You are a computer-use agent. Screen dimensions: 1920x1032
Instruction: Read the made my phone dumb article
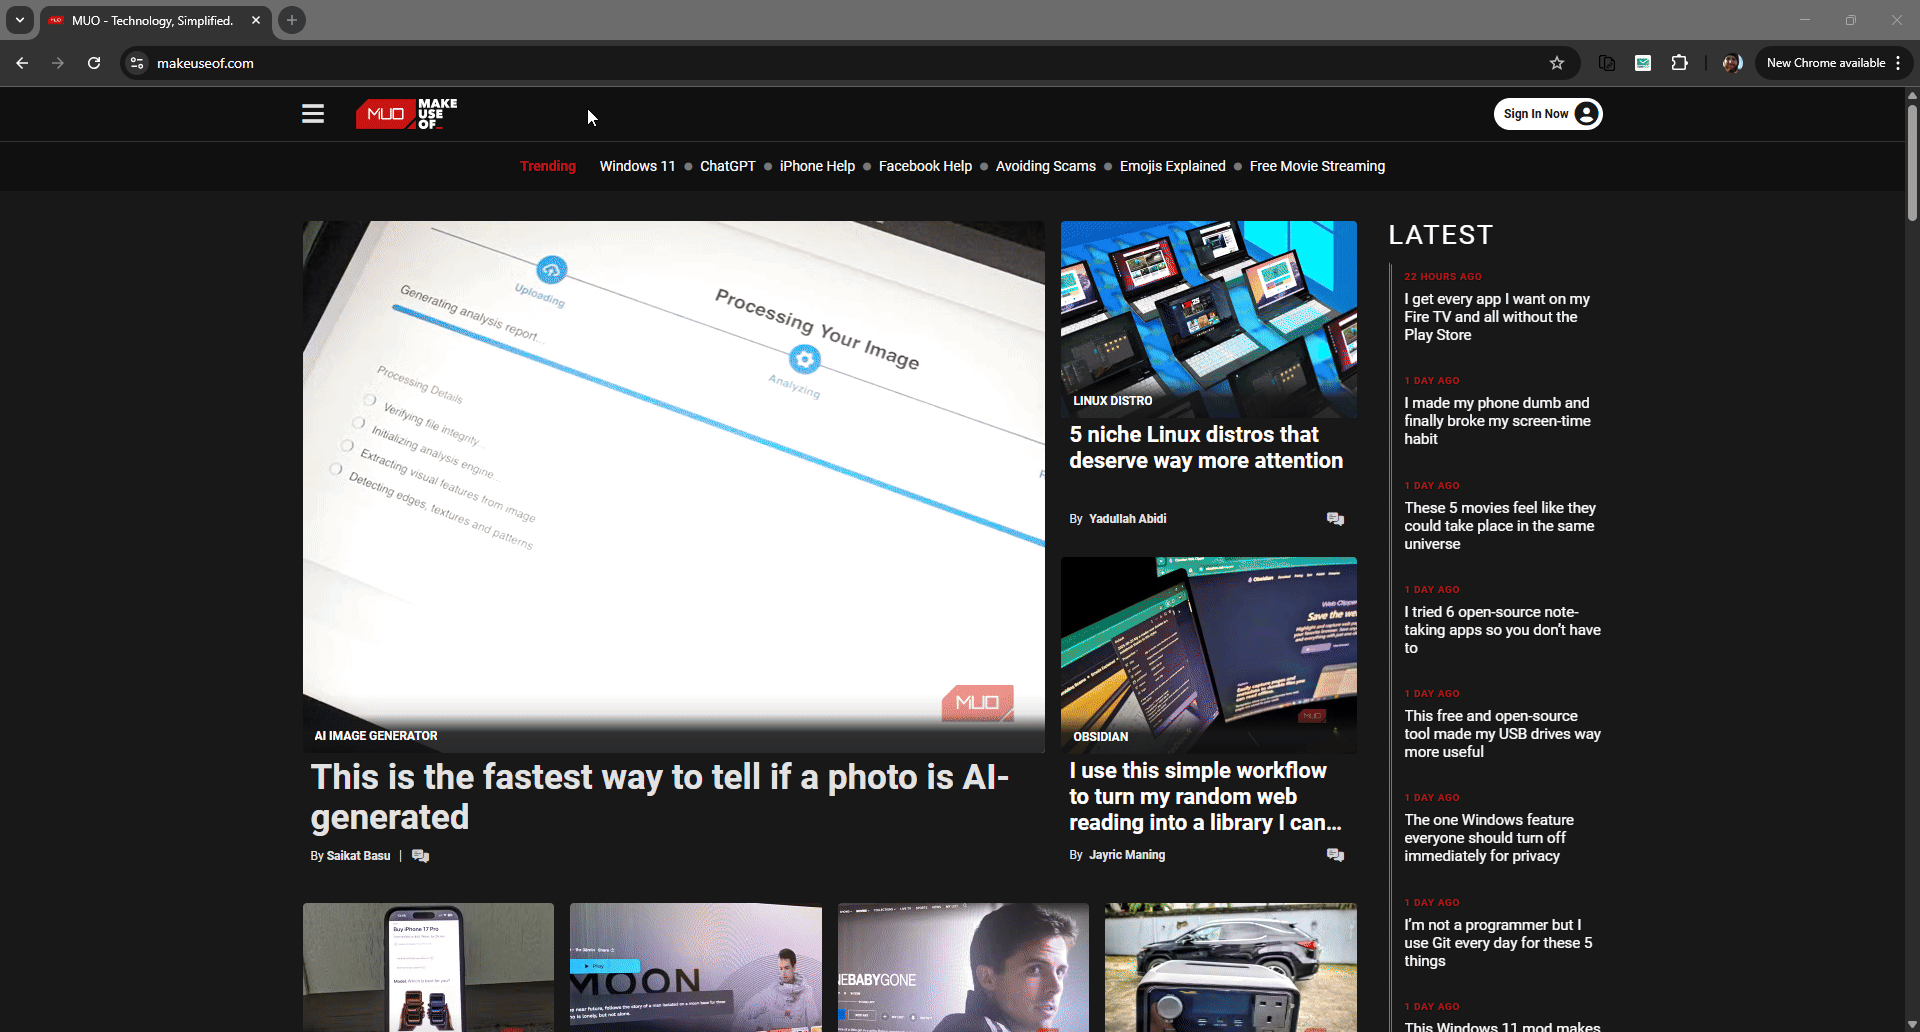[x=1497, y=421]
